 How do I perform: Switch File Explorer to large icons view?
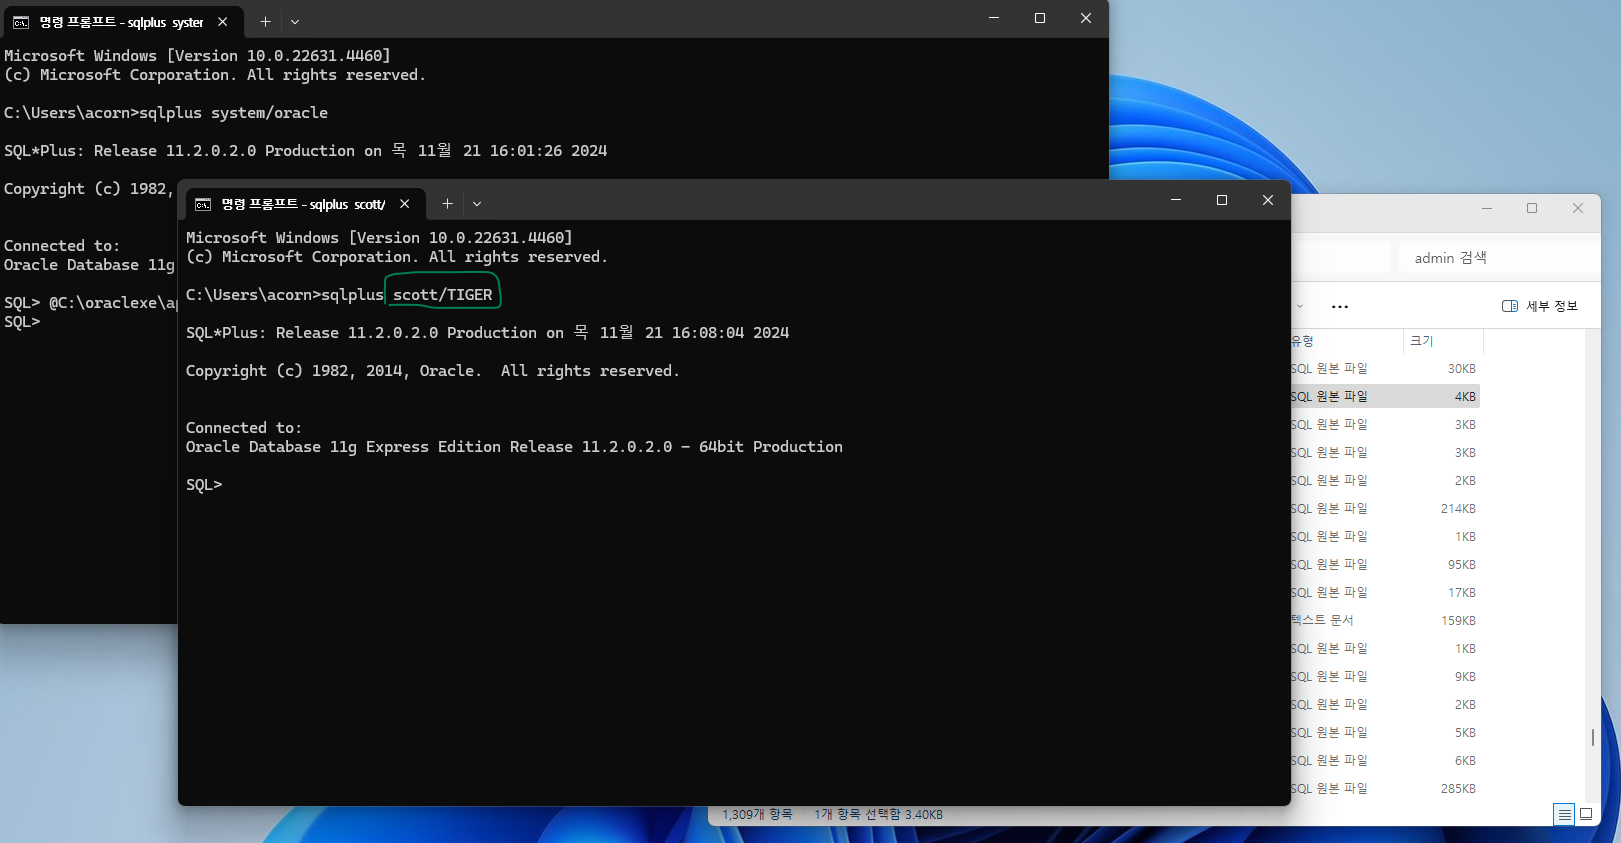click(x=1586, y=814)
